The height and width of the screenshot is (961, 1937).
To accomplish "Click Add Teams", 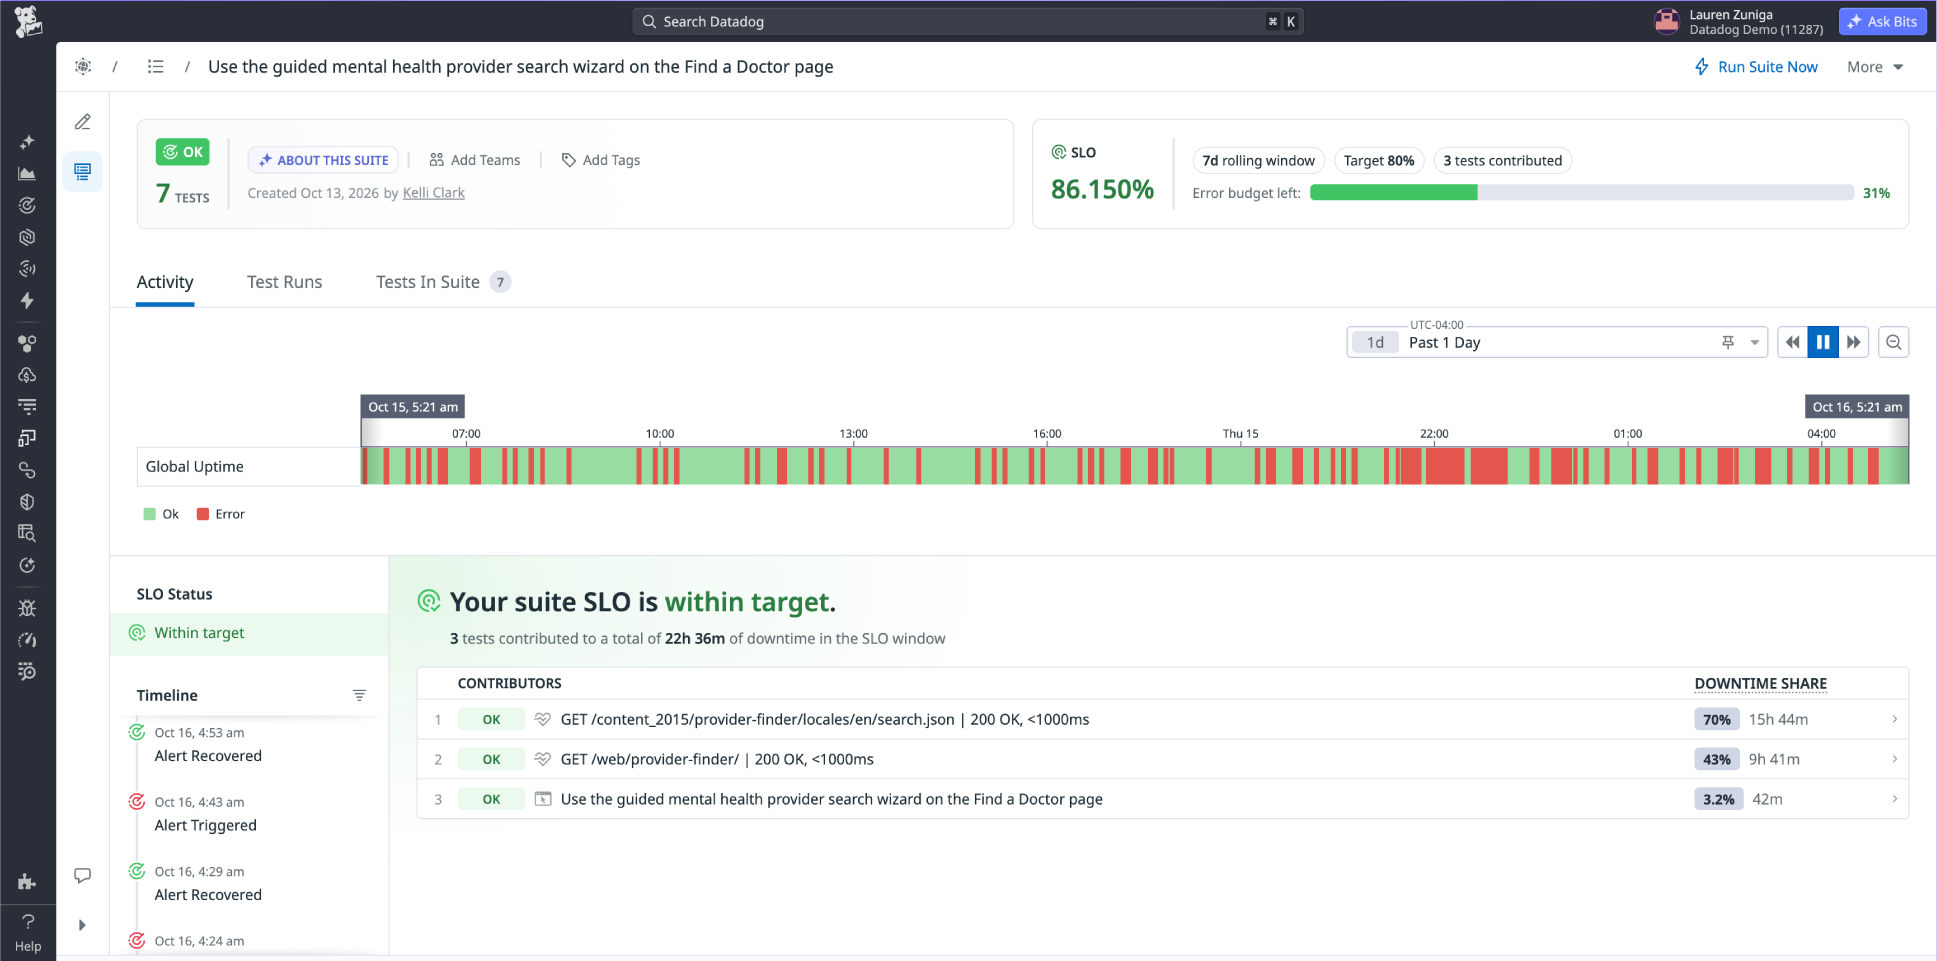I will click(475, 160).
